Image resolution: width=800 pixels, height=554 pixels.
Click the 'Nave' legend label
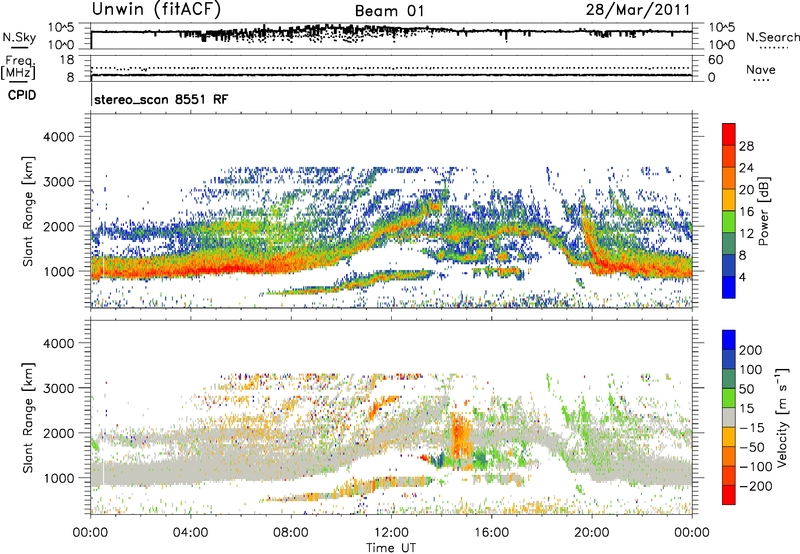point(760,69)
